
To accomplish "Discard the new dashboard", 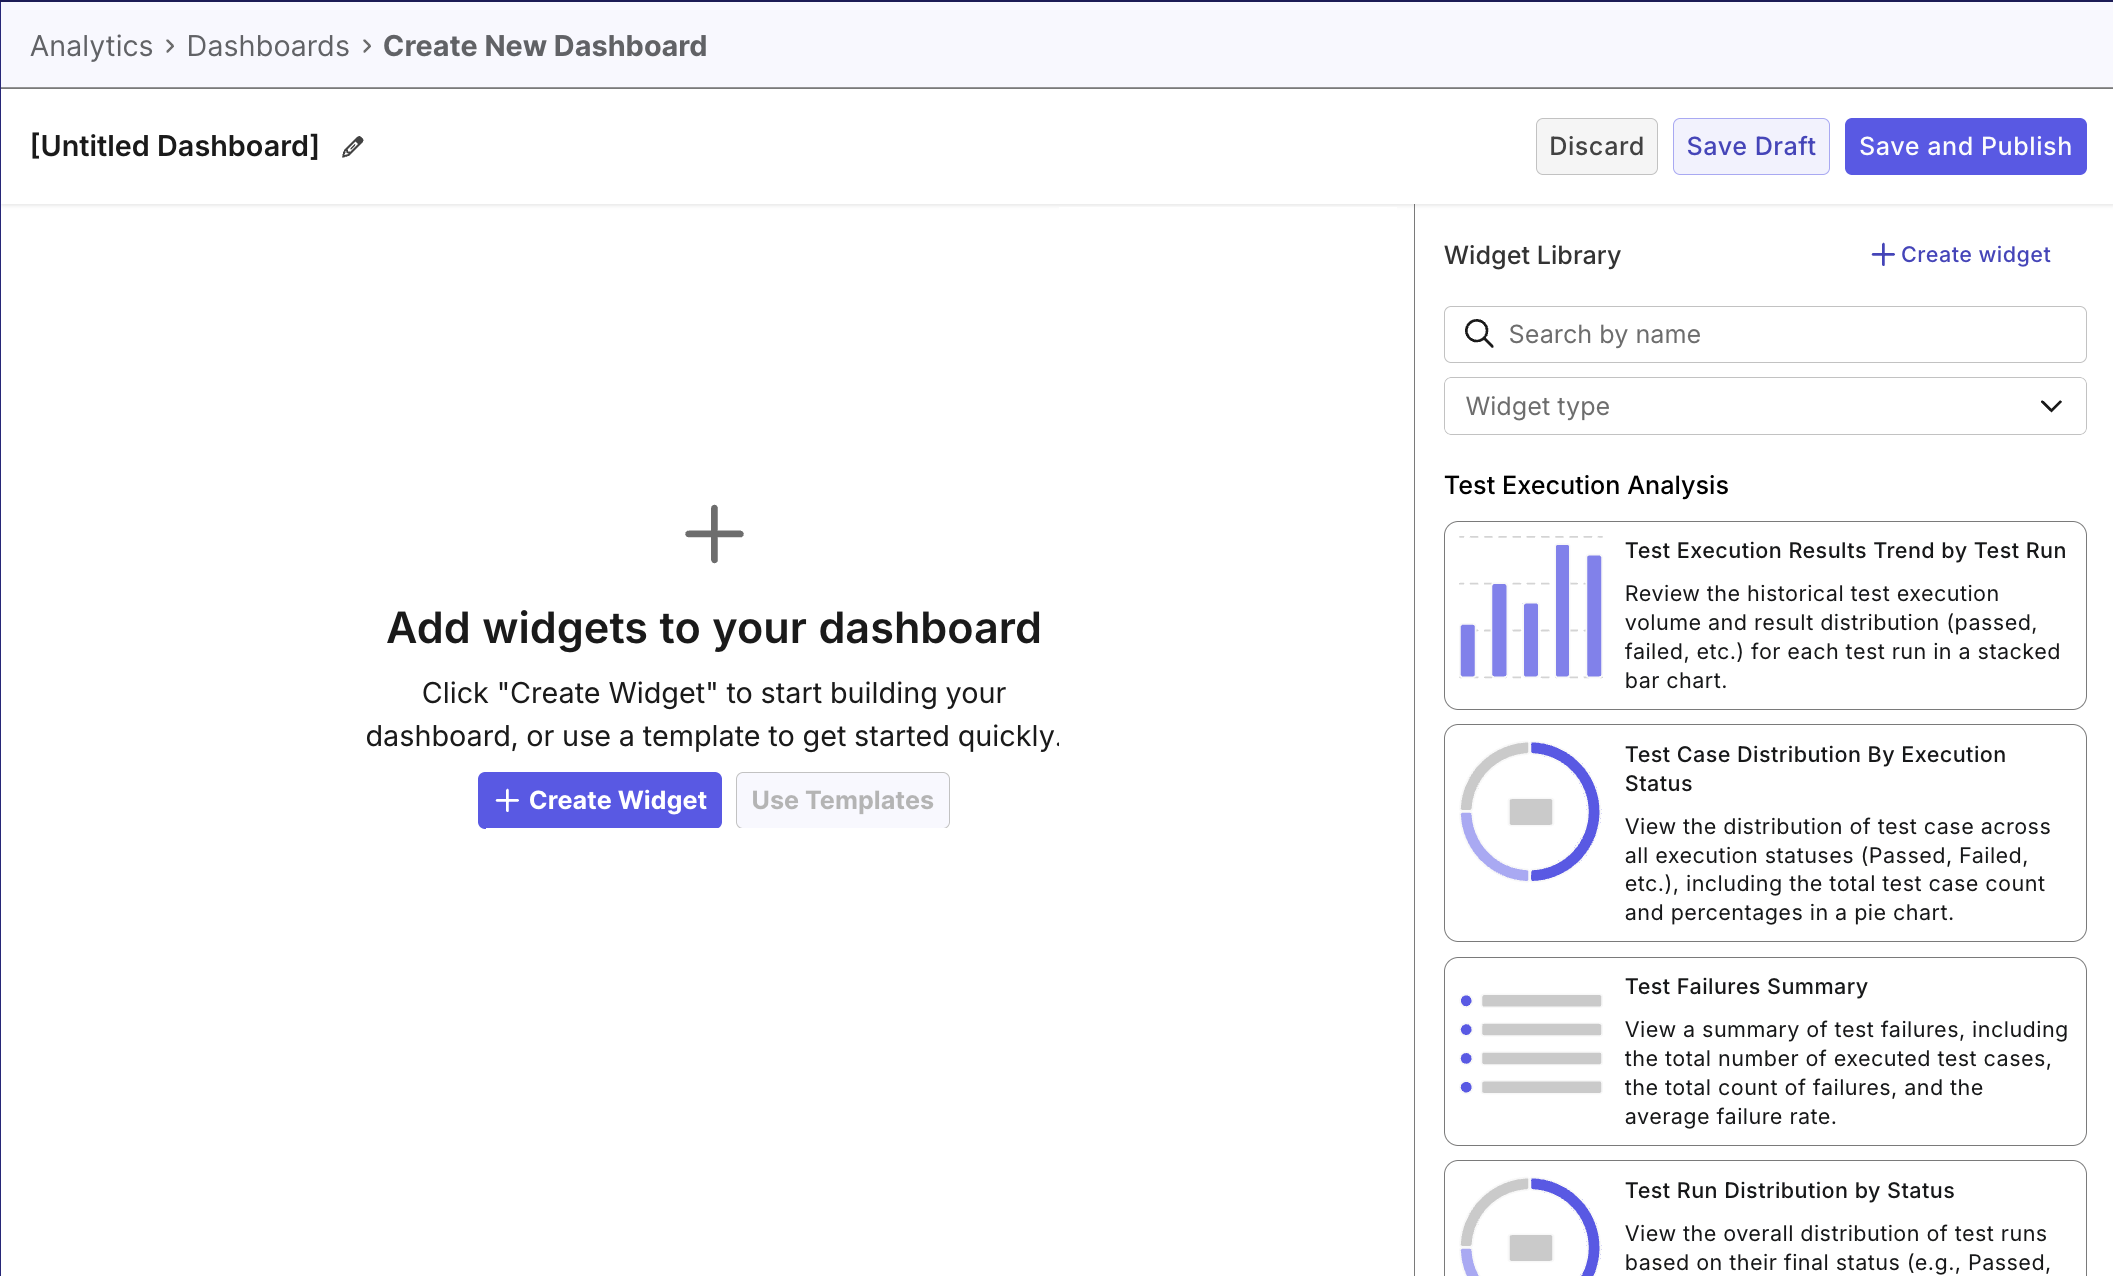I will click(x=1596, y=146).
